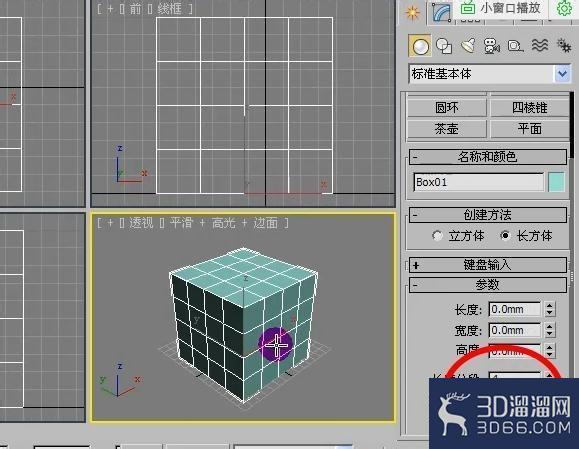Click the 宽度 value field

pyautogui.click(x=515, y=330)
